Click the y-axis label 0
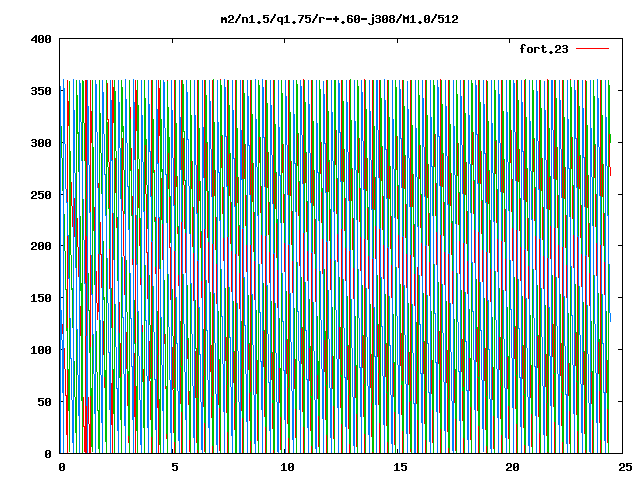This screenshot has width=640, height=480. 48,453
